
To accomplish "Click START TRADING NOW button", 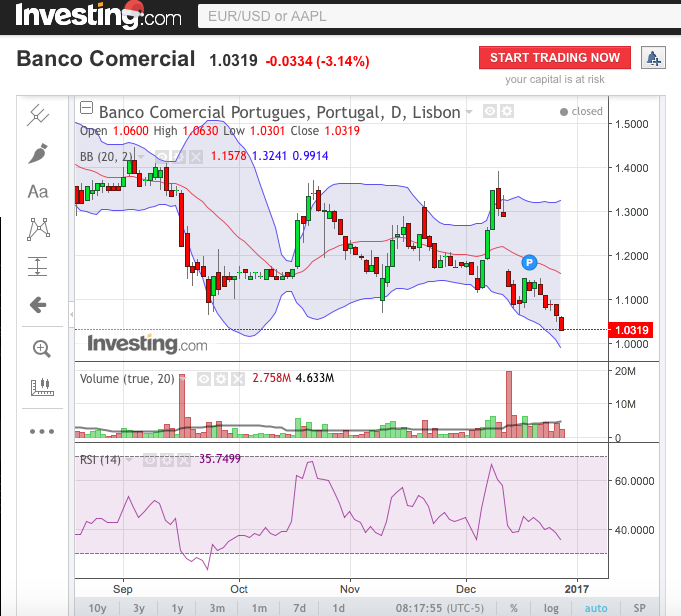I will coord(555,57).
